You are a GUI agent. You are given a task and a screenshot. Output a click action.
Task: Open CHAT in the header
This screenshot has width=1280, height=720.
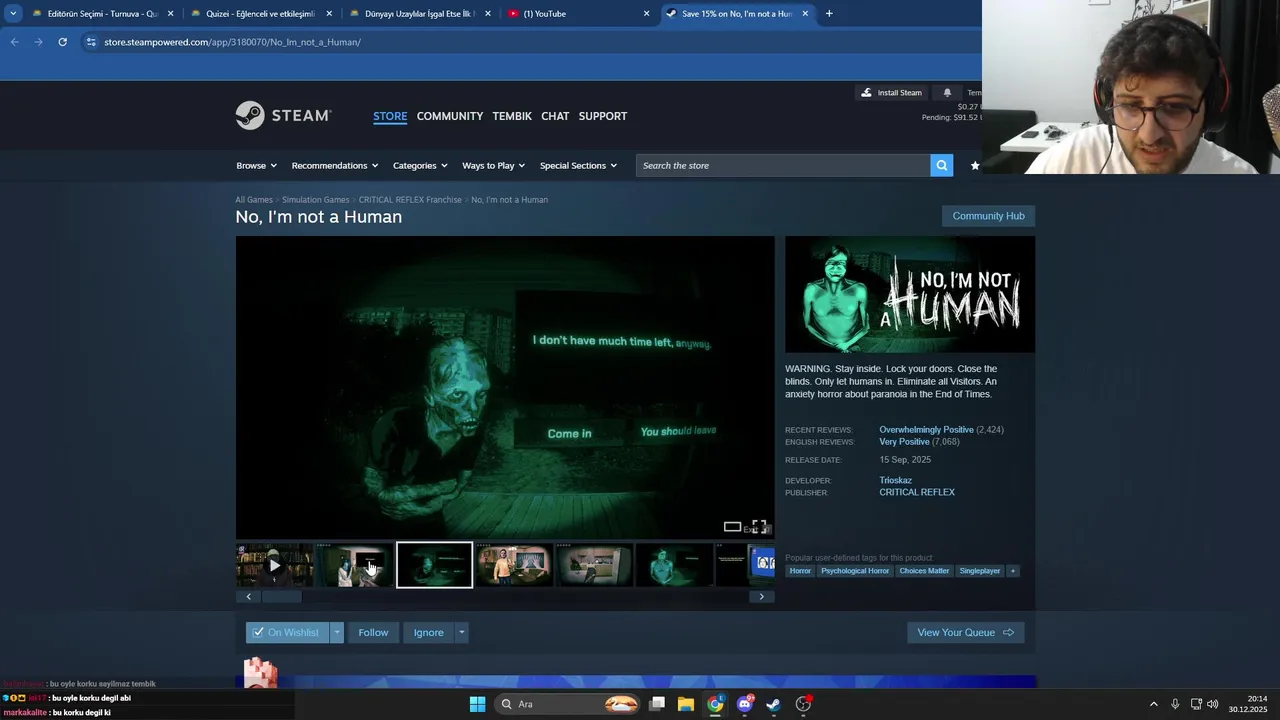tap(555, 116)
